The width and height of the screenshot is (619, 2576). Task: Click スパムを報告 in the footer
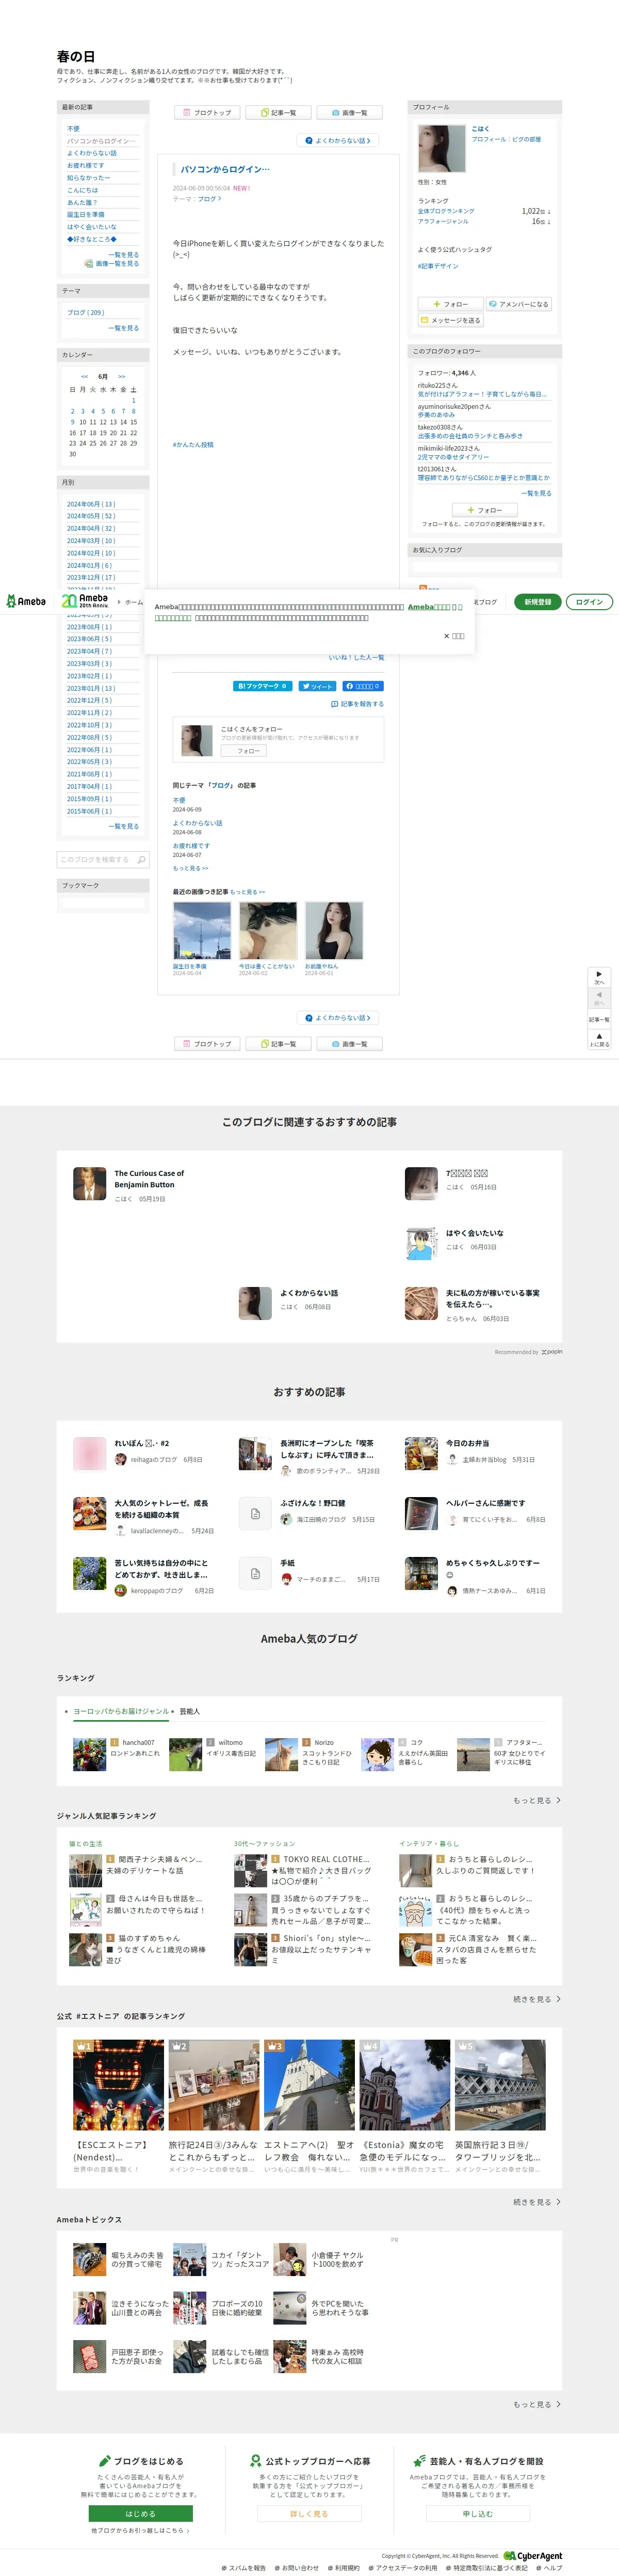pyautogui.click(x=244, y=2568)
